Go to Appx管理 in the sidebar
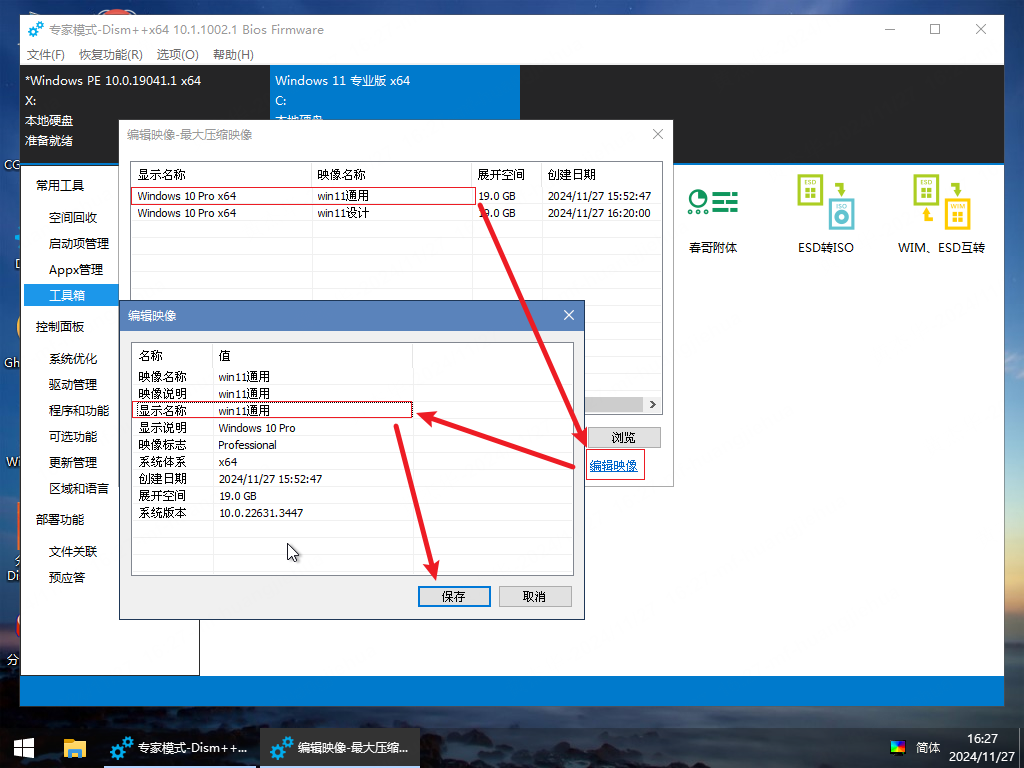Viewport: 1024px width, 768px height. [x=76, y=270]
